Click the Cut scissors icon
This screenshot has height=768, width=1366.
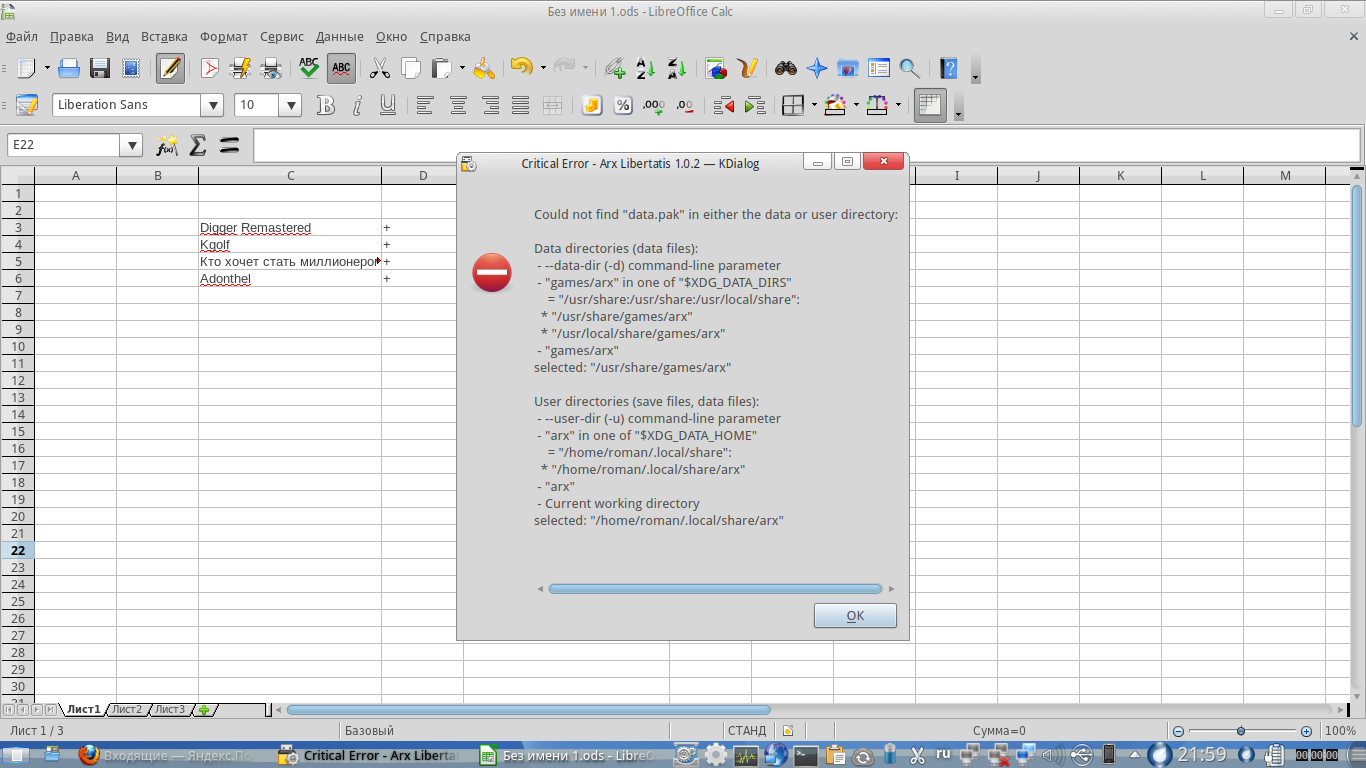pos(379,68)
